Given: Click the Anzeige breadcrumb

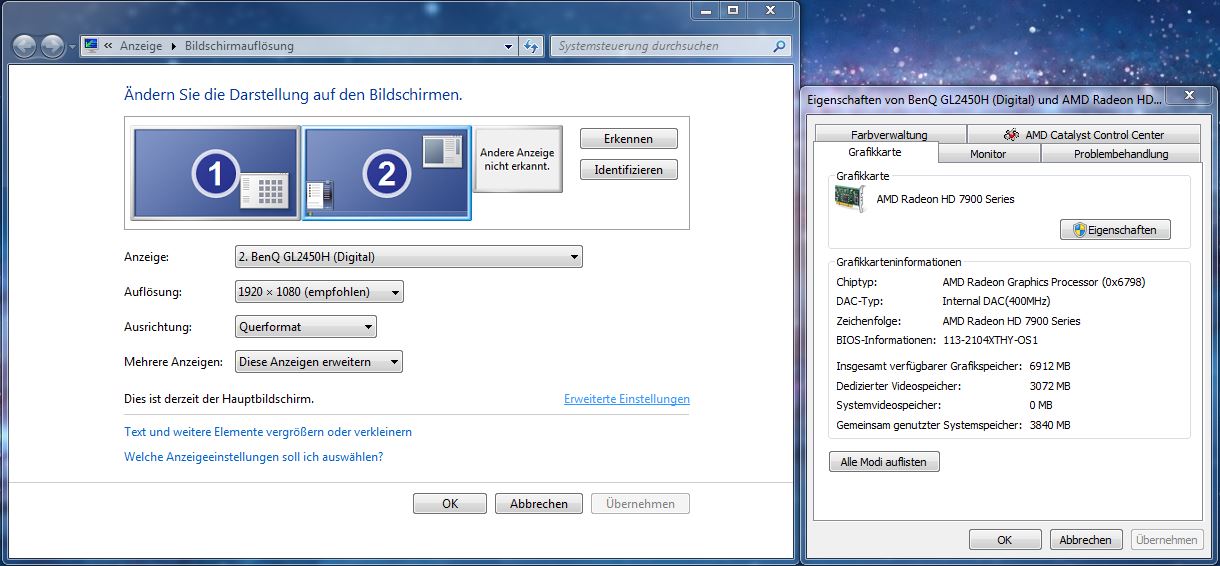Looking at the screenshot, I should 141,46.
